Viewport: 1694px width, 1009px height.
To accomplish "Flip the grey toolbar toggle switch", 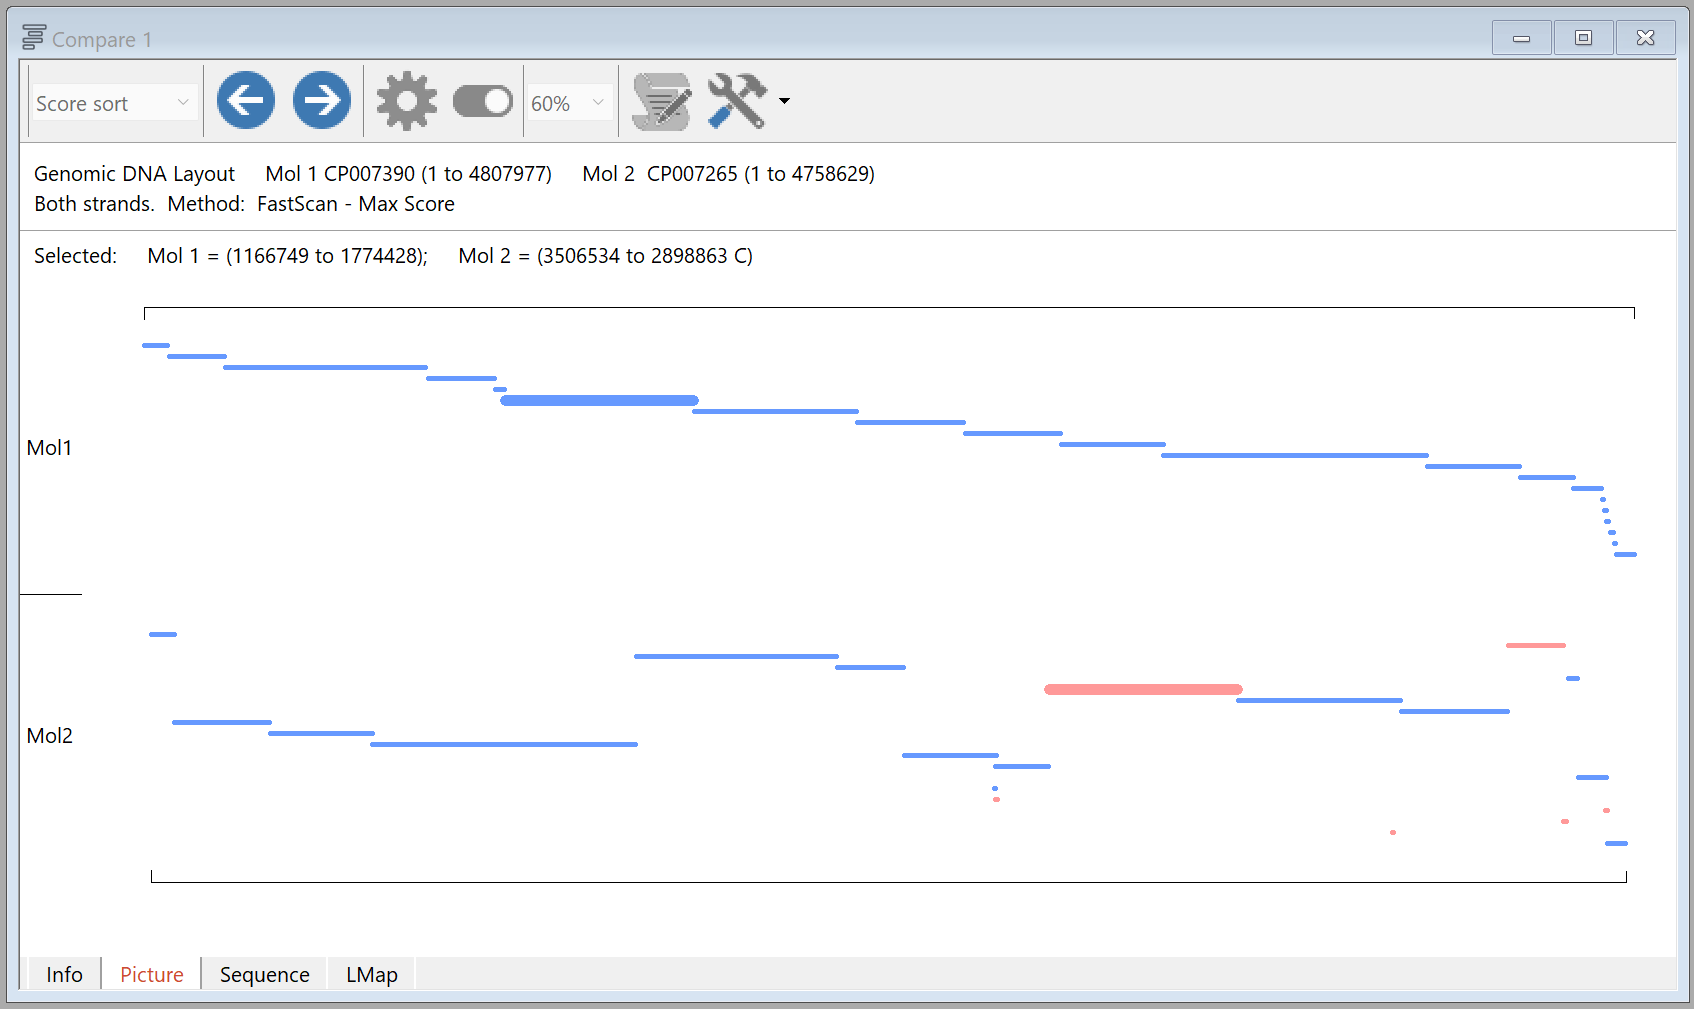I will tap(483, 101).
